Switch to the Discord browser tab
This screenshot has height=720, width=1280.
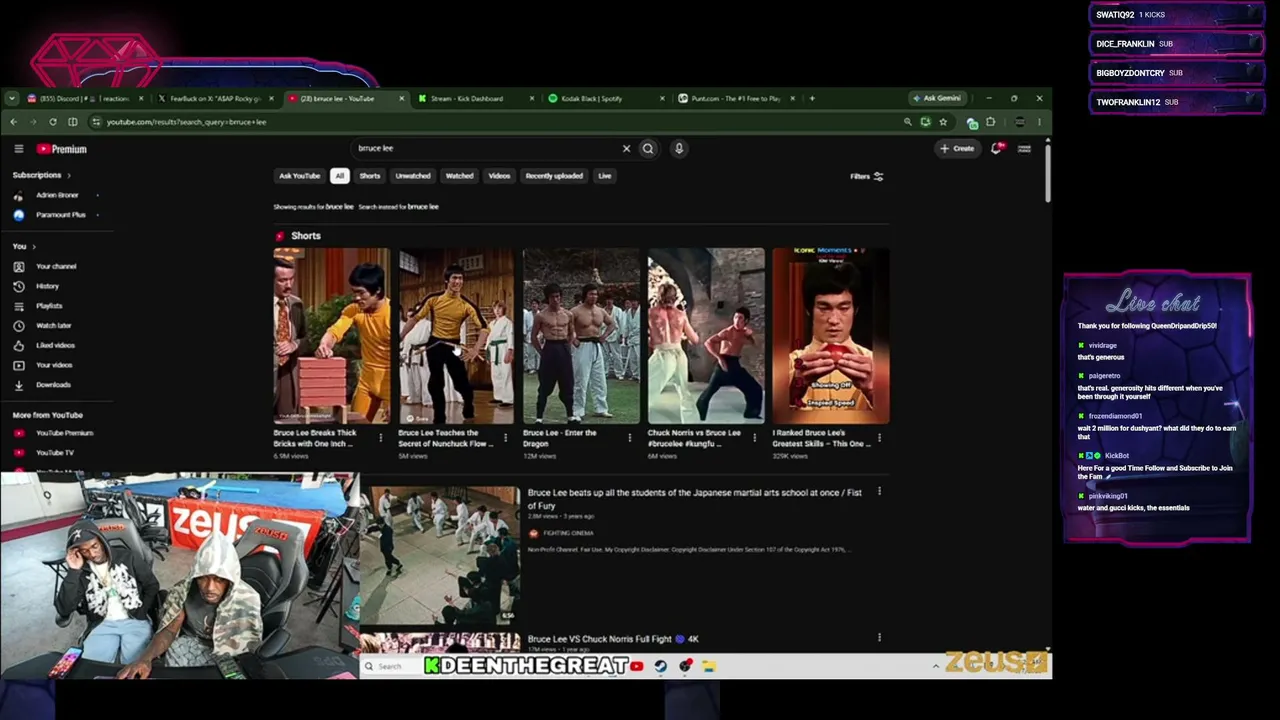coord(85,98)
